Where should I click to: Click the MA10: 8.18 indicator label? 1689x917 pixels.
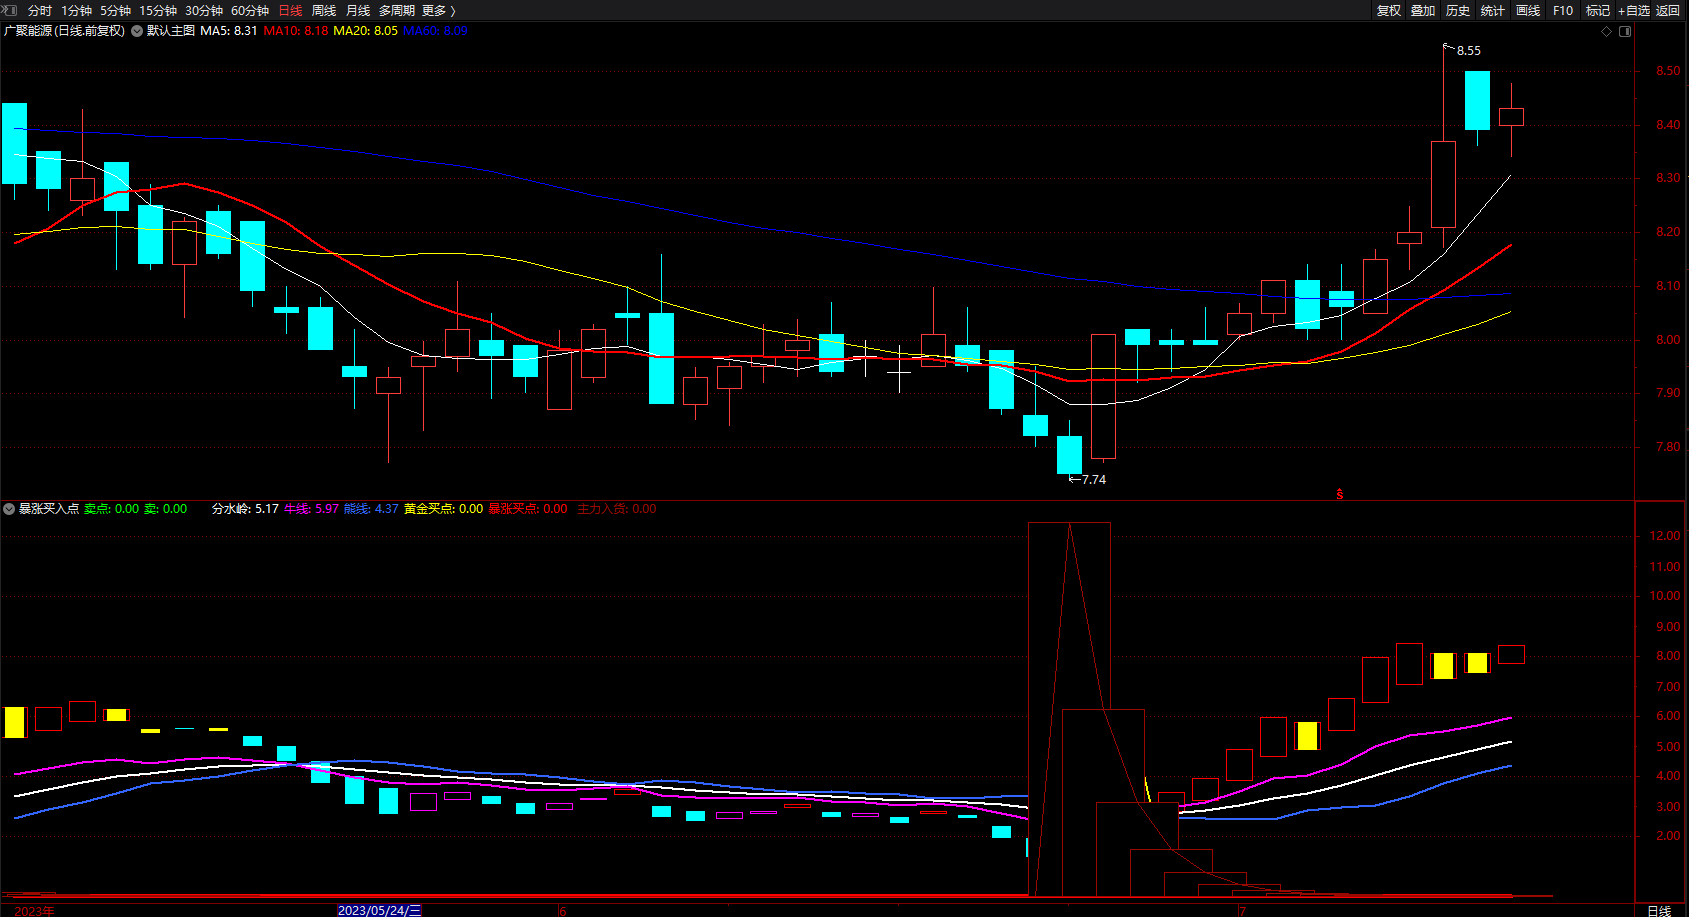click(296, 31)
